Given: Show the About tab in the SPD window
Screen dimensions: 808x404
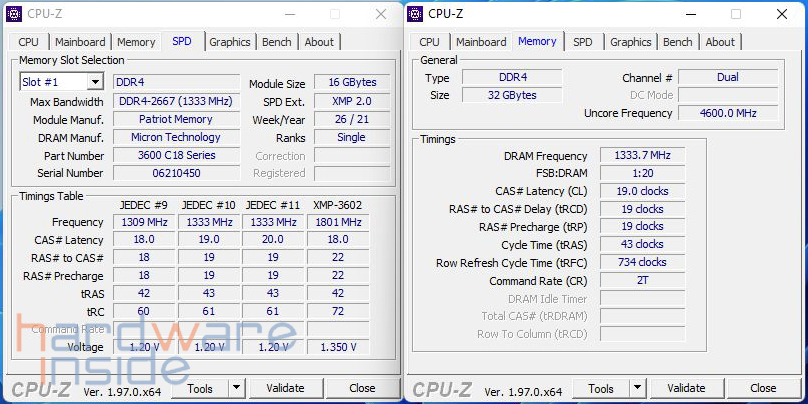Looking at the screenshot, I should click(x=319, y=42).
